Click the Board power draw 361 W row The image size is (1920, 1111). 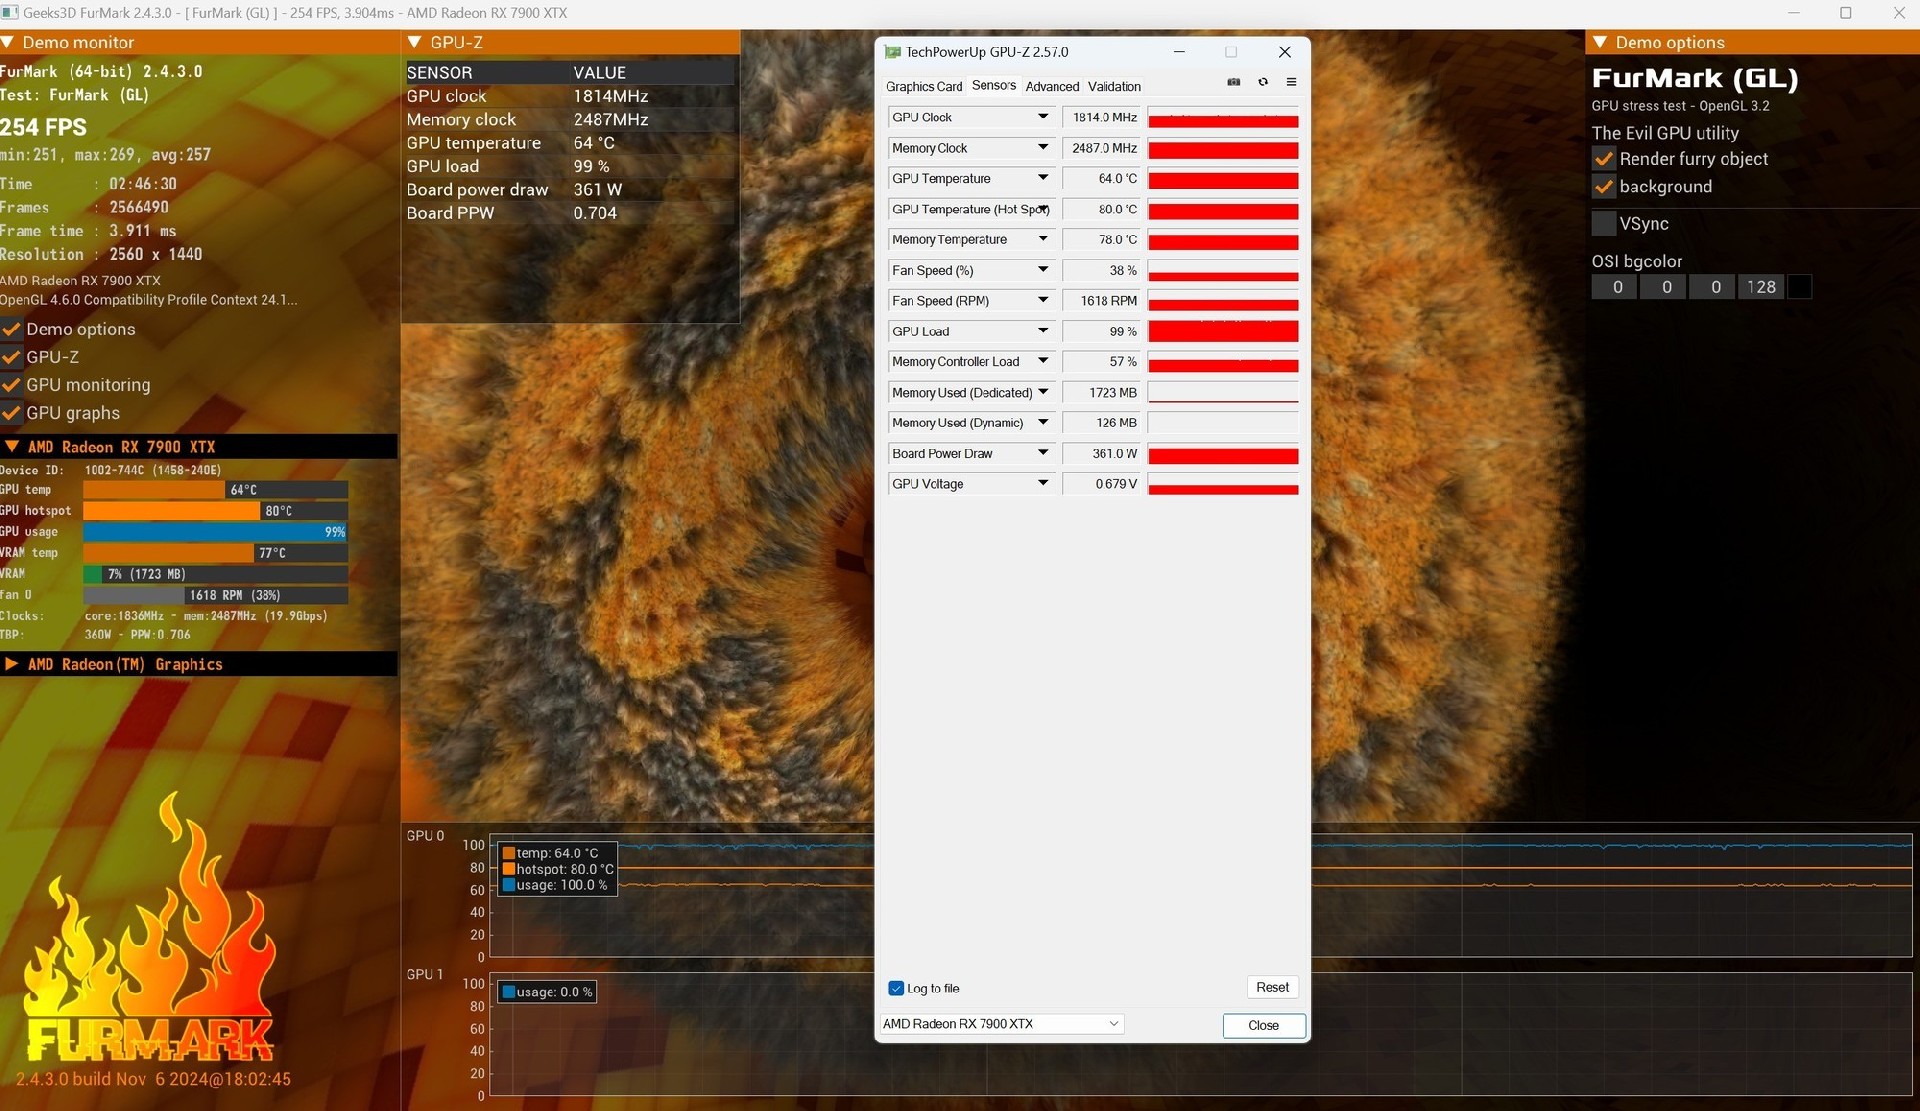(x=570, y=190)
